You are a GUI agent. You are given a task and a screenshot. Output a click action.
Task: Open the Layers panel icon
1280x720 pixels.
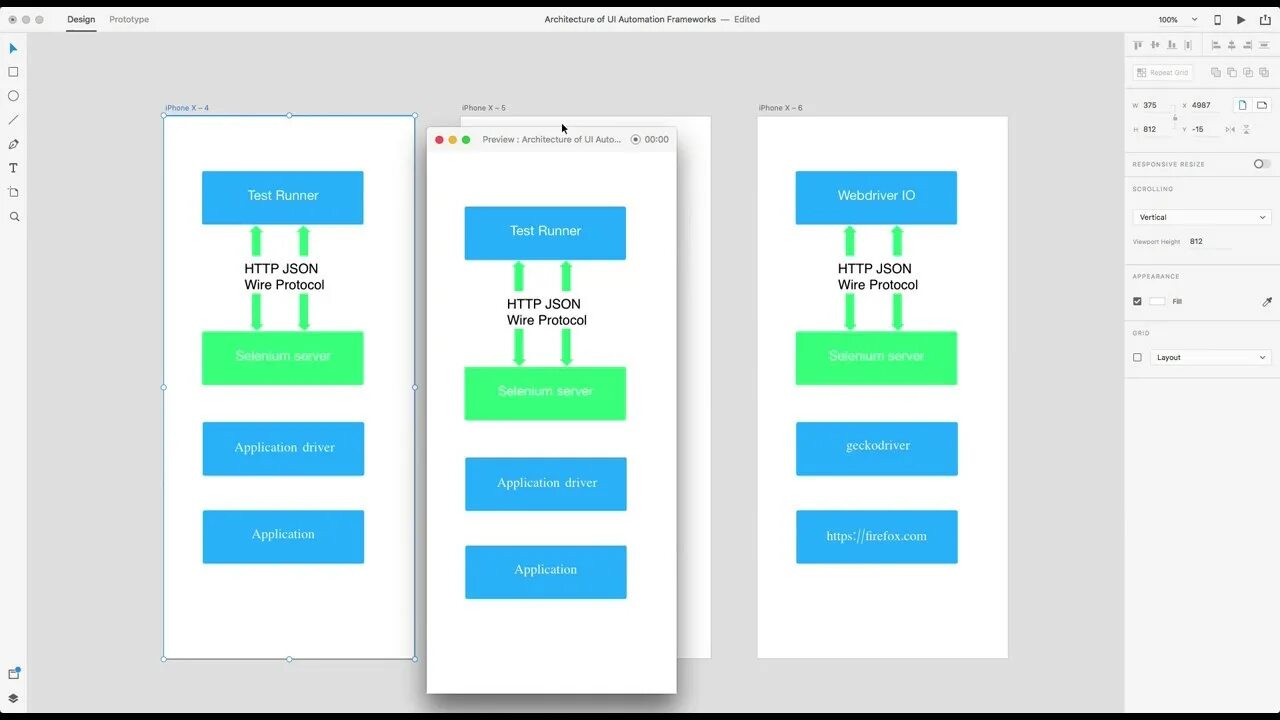coord(14,698)
